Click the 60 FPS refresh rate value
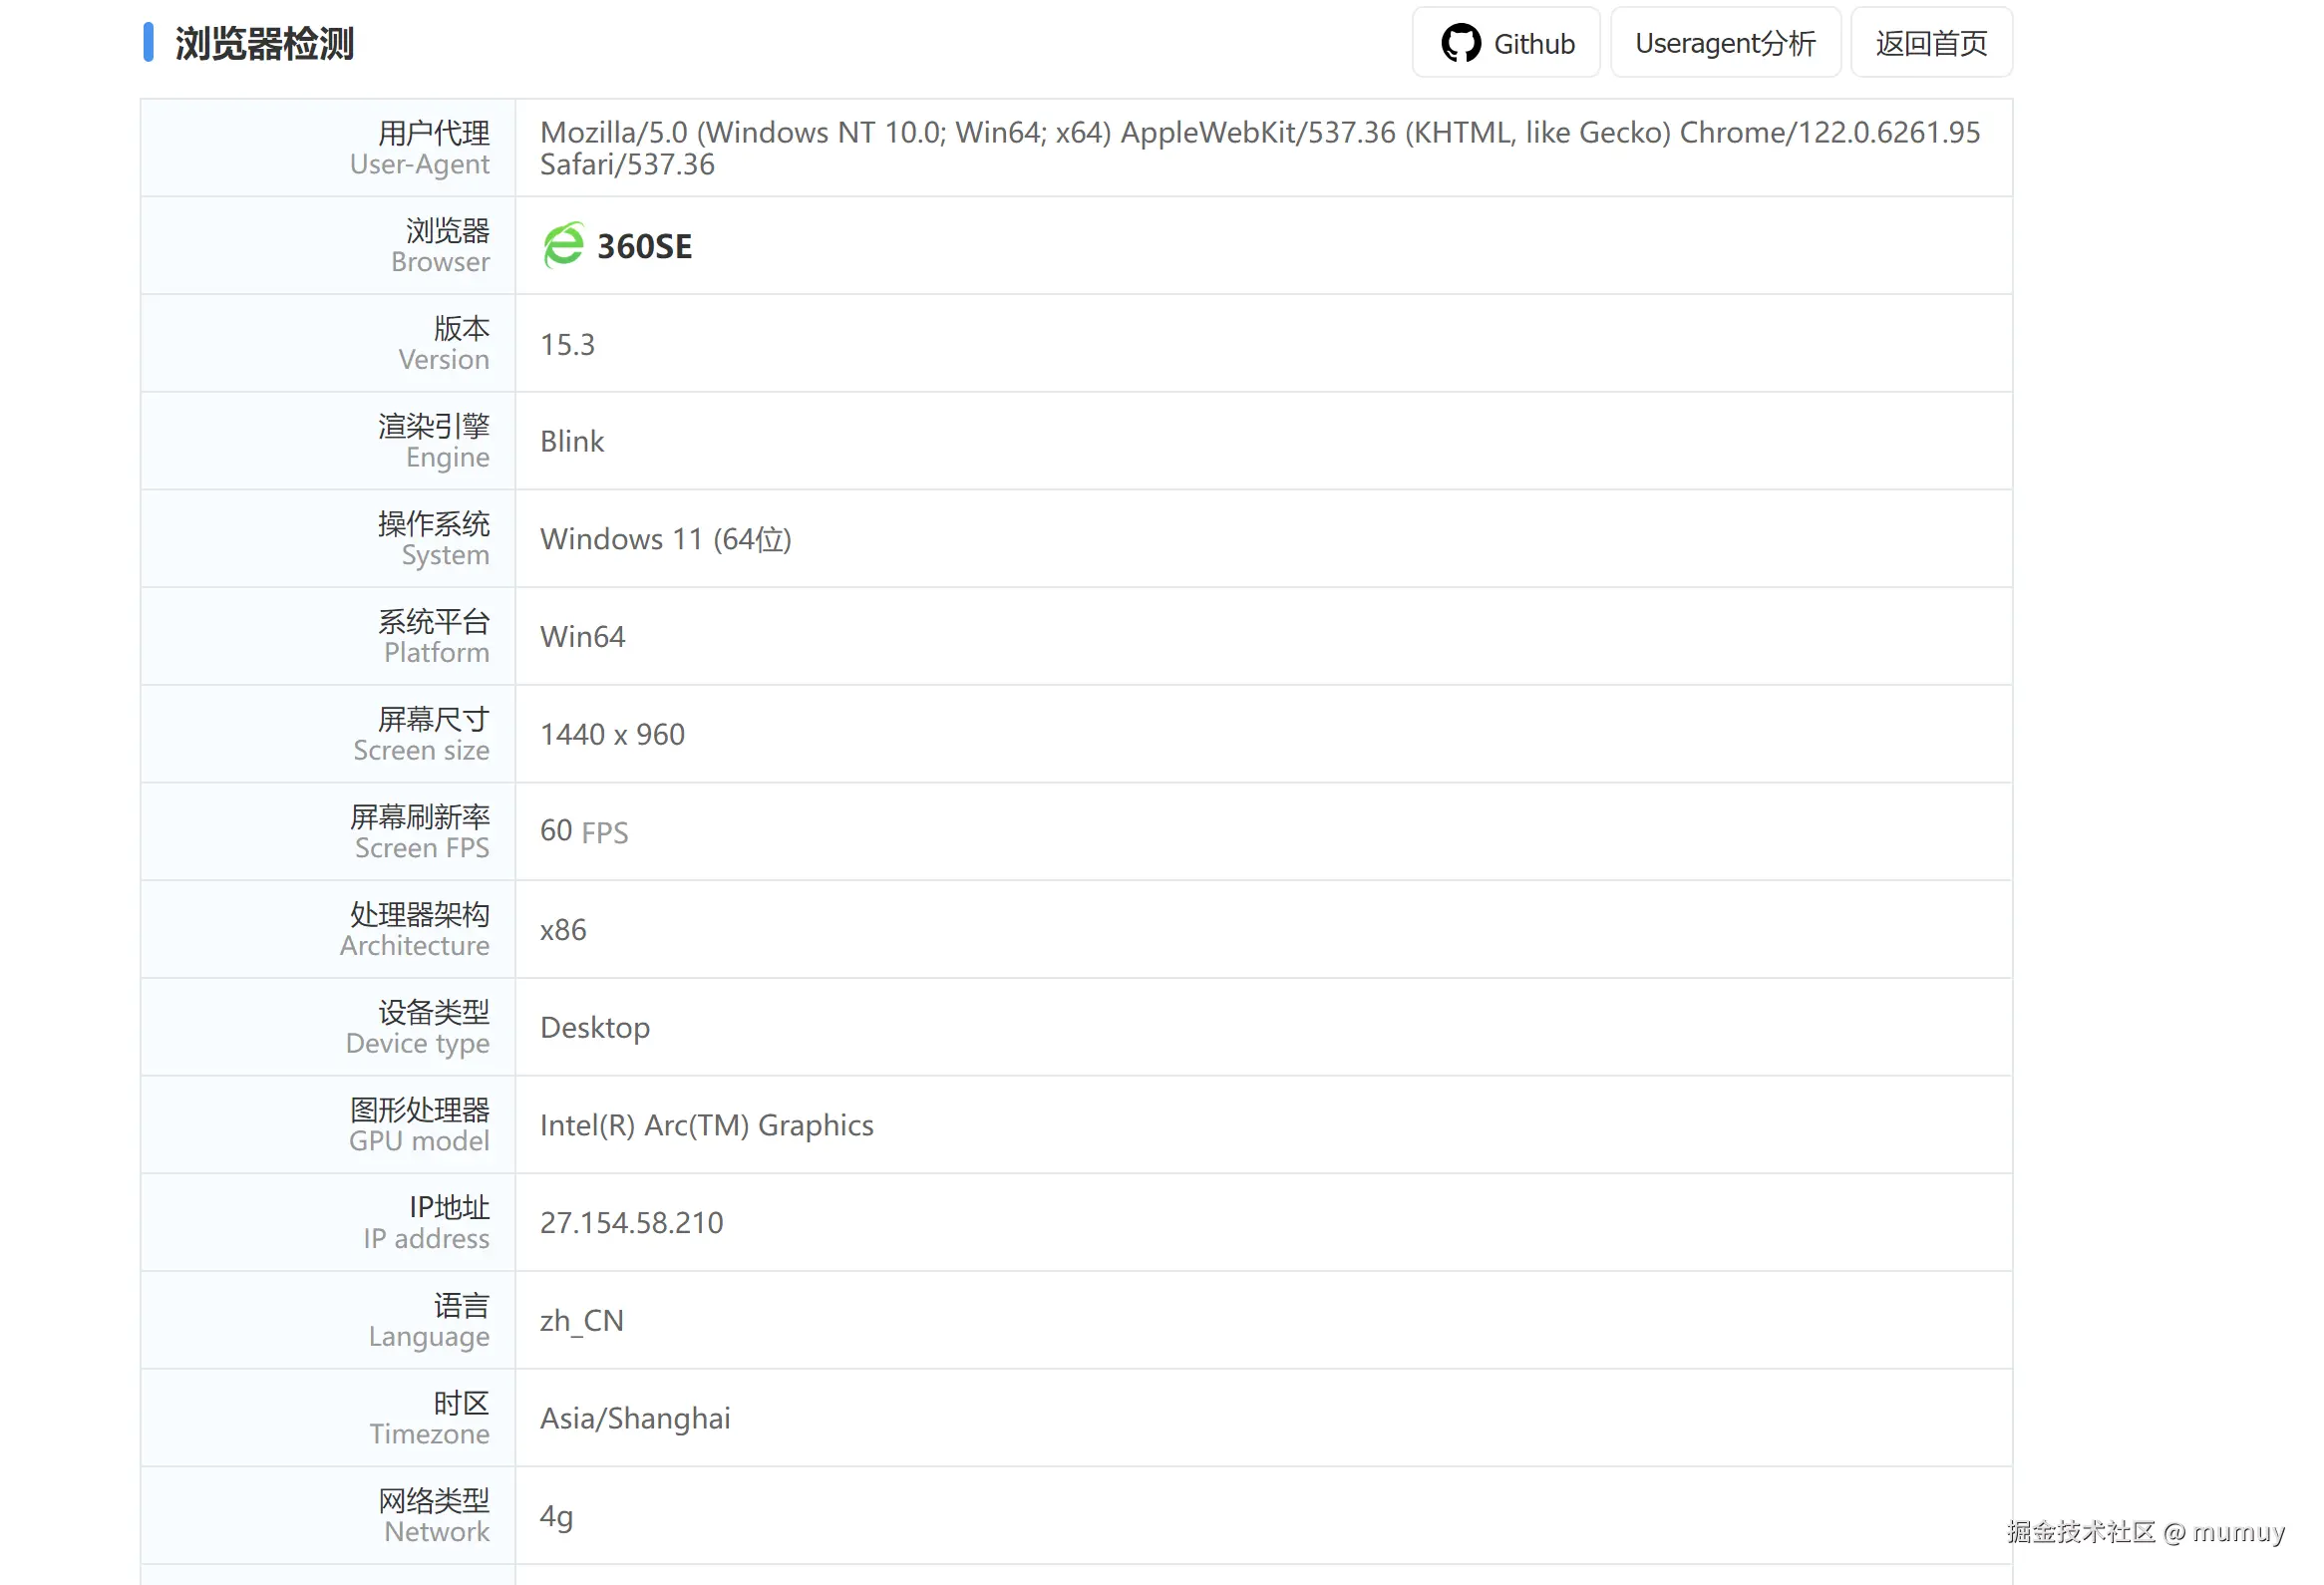Viewport: 2324px width, 1585px height. (584, 831)
